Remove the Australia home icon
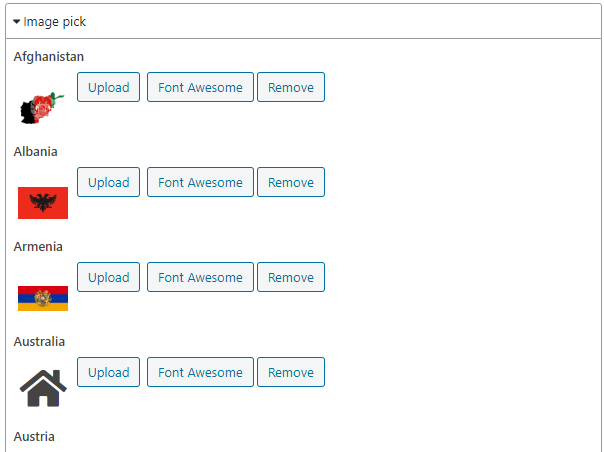Viewport: 604px width, 452px height. click(291, 372)
